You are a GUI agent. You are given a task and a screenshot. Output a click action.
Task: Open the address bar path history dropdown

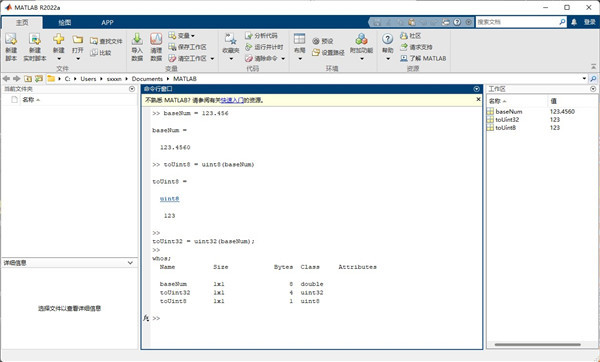click(584, 78)
